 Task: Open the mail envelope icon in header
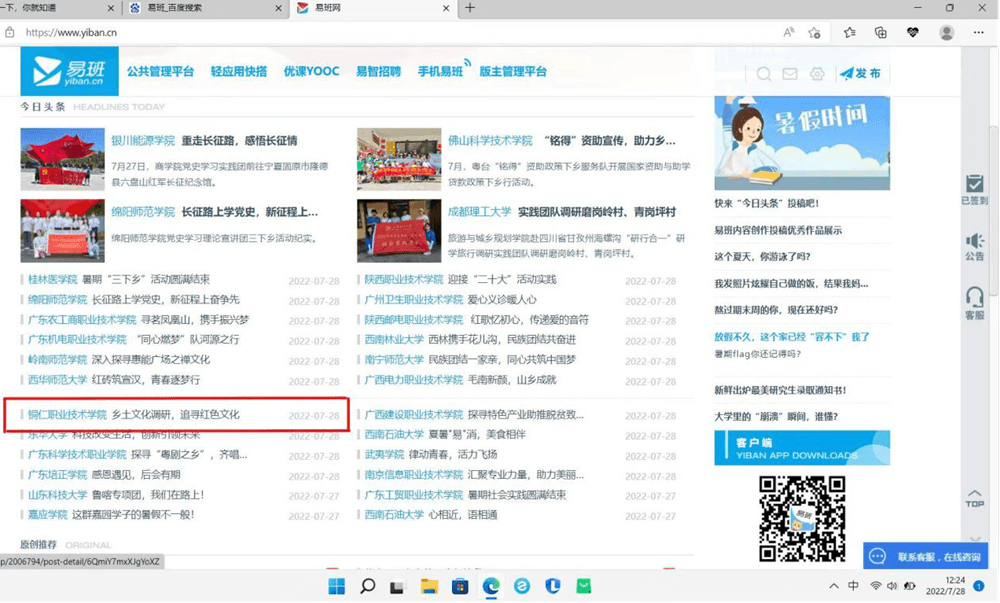790,74
